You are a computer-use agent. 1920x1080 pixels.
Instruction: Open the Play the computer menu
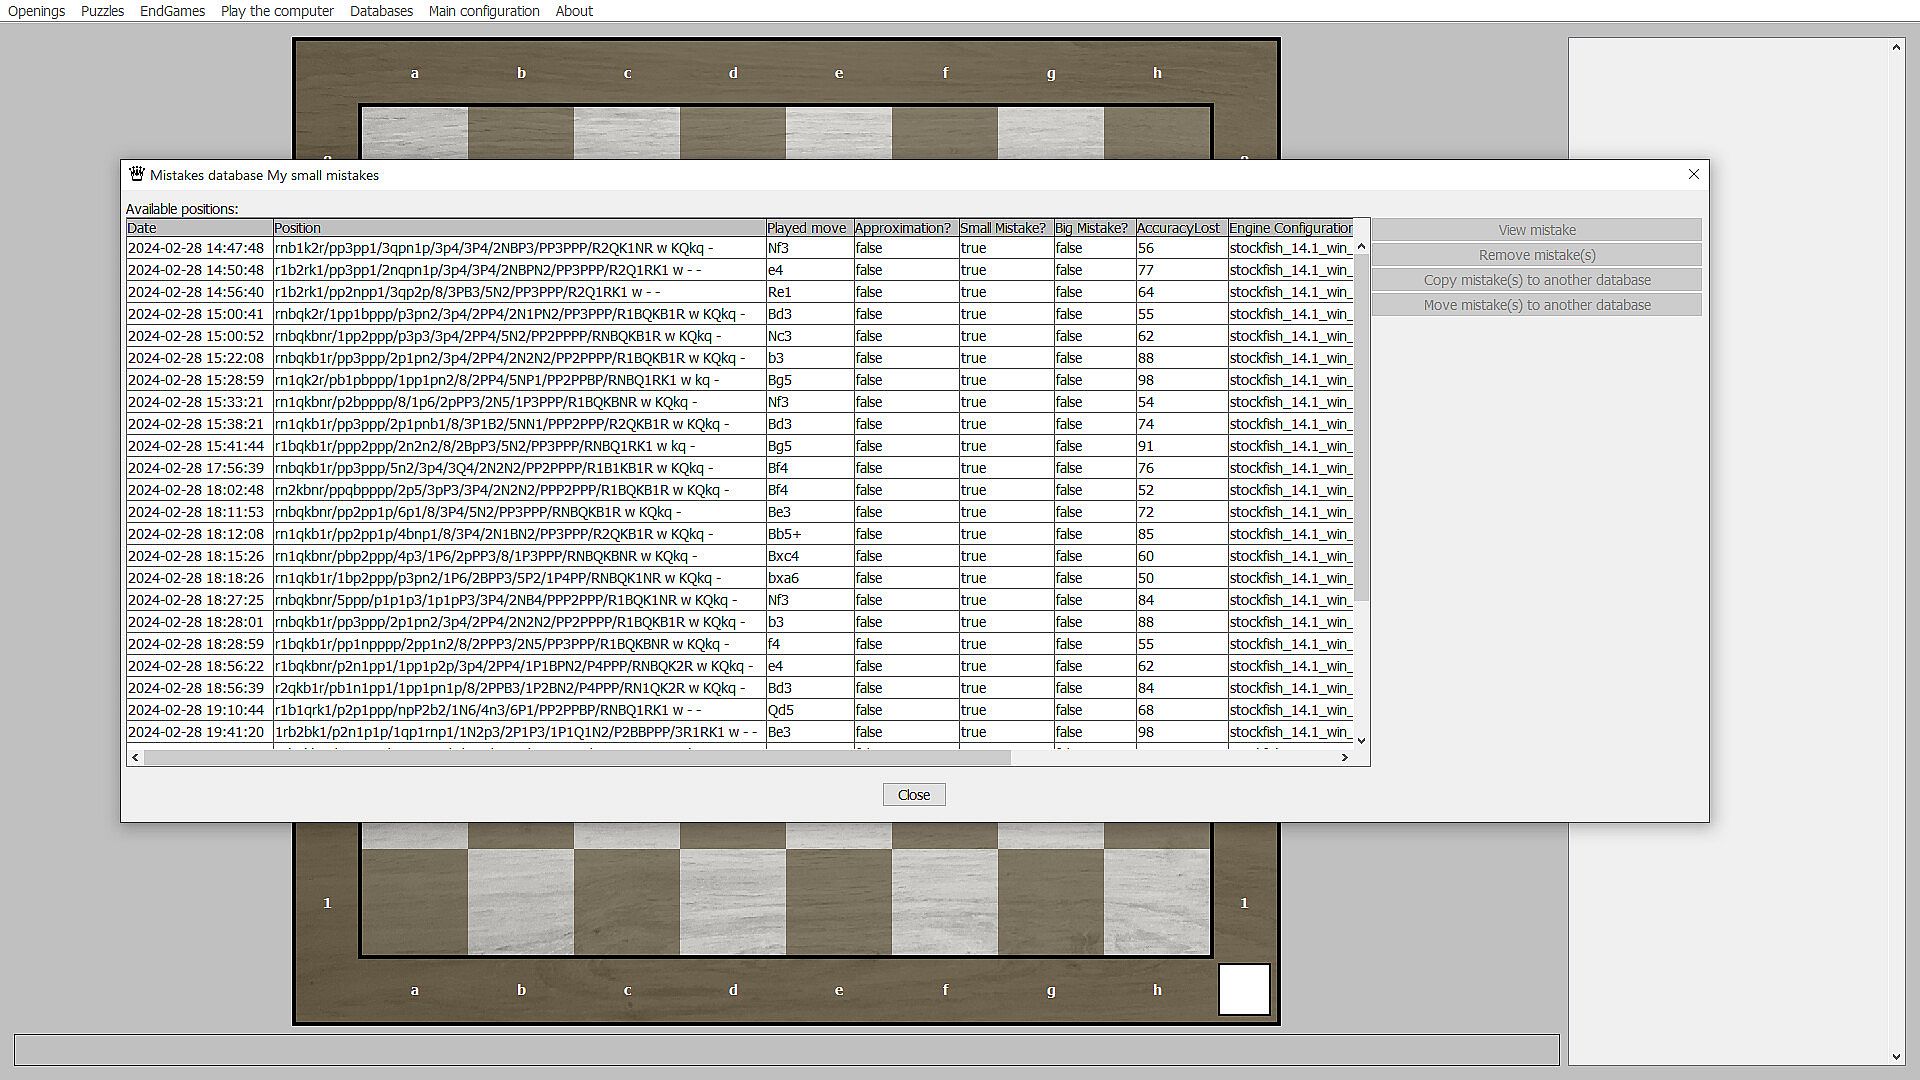(277, 11)
